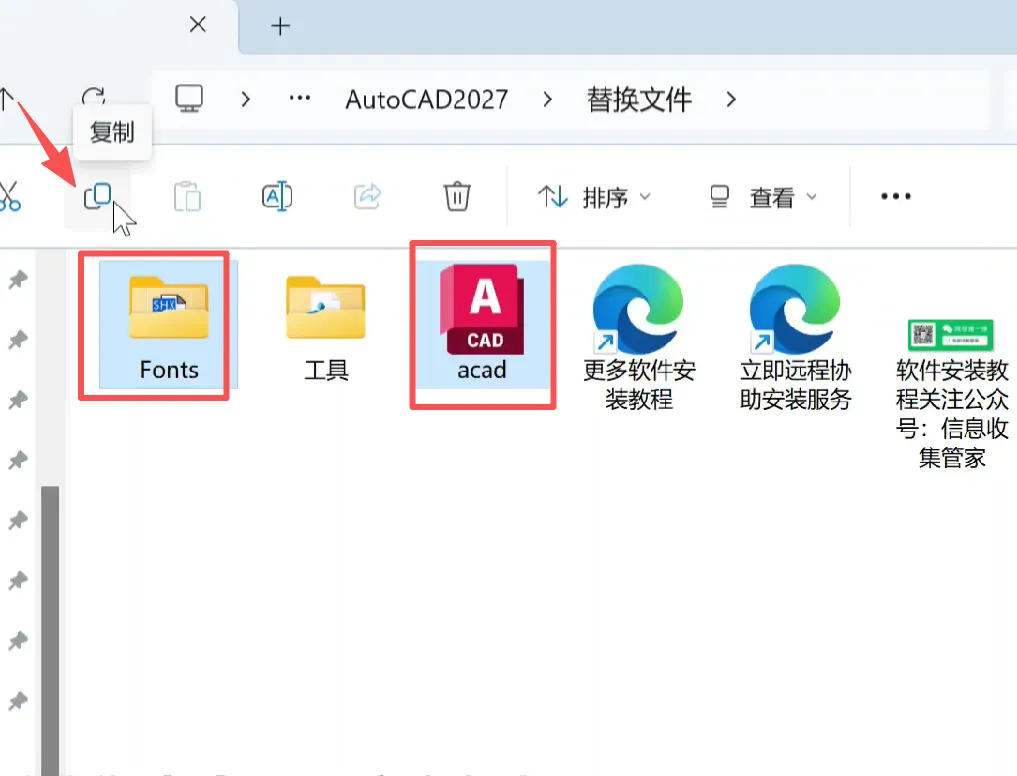The image size is (1017, 776).
Task: Click the Paste clipboard icon
Action: 187,196
